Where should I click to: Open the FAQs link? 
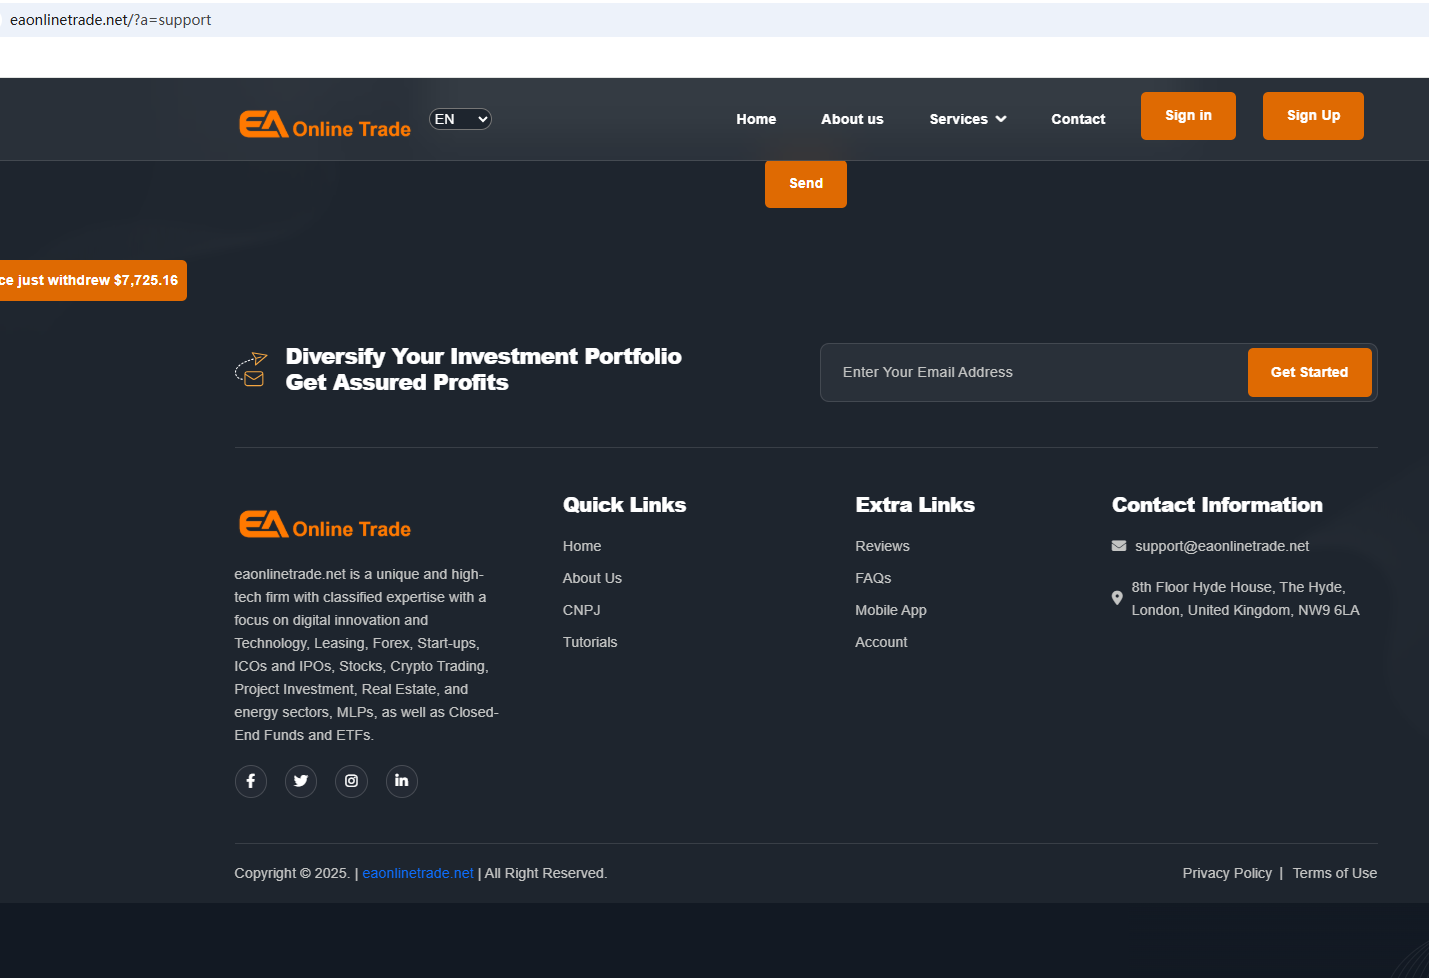coord(873,578)
